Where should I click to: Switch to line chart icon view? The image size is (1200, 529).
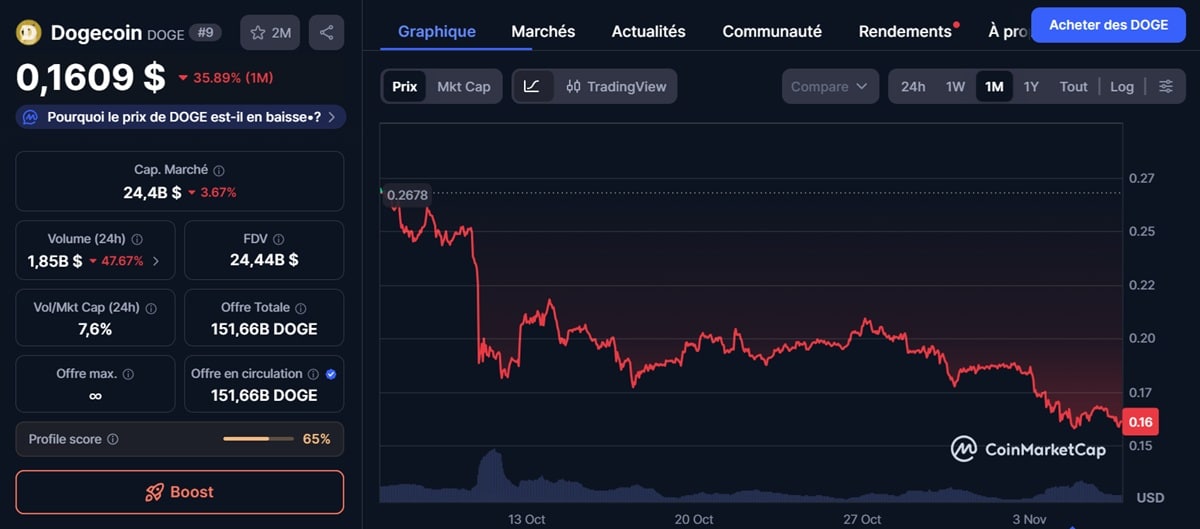tap(532, 86)
